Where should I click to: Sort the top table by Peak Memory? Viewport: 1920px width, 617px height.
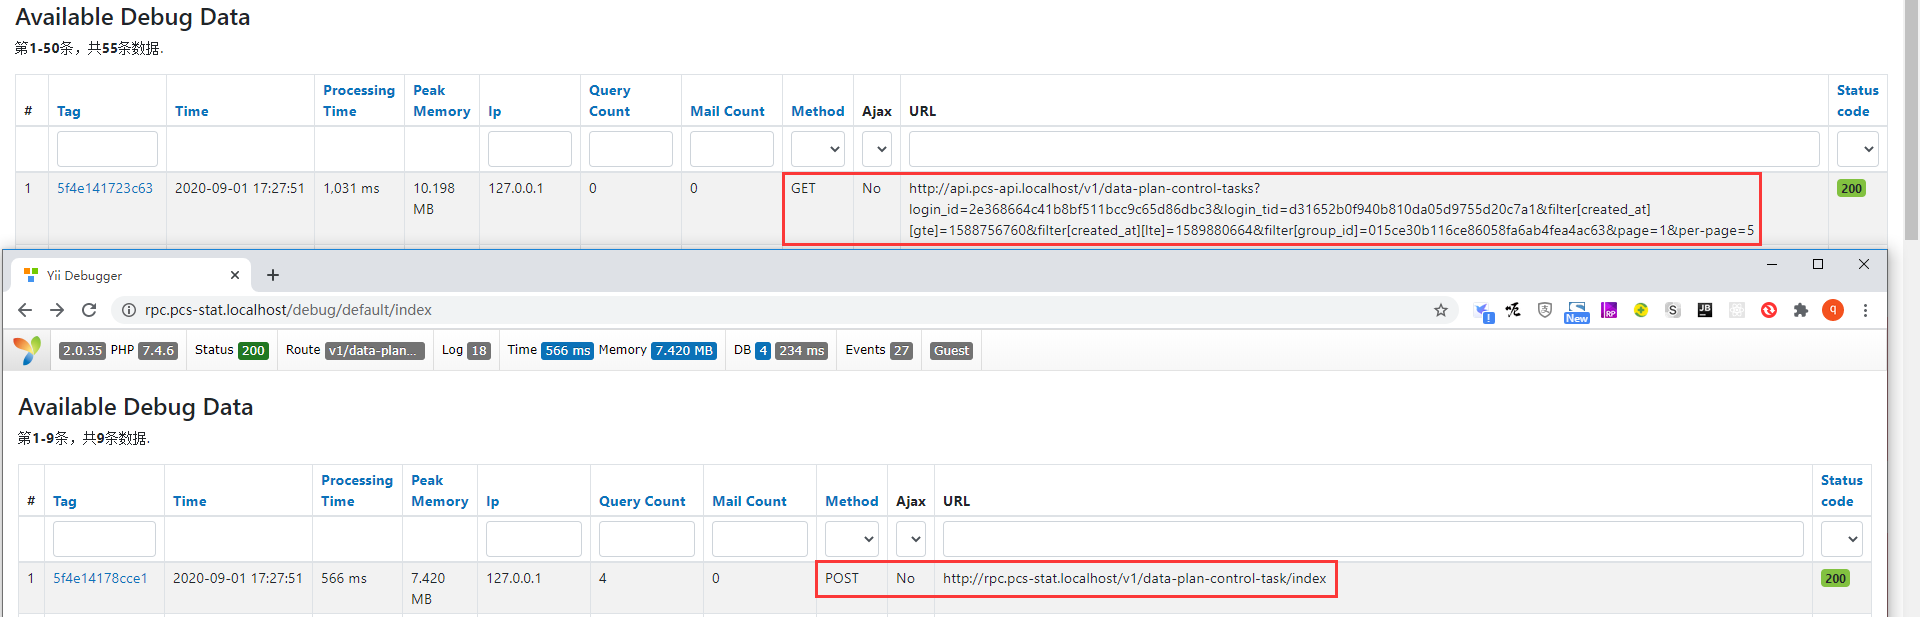click(x=442, y=101)
